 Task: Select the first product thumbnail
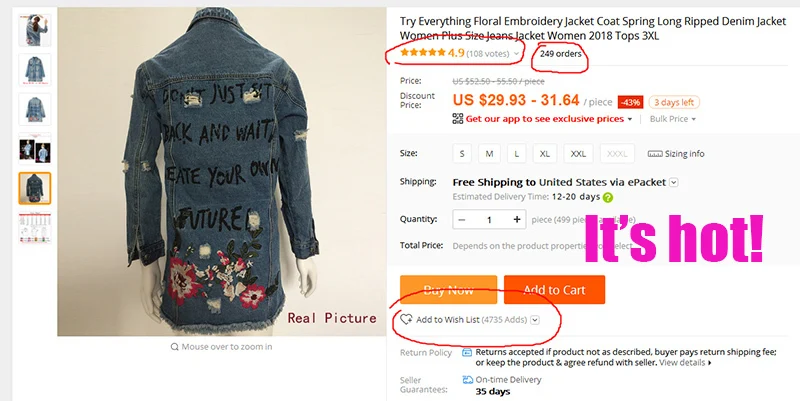pos(35,31)
